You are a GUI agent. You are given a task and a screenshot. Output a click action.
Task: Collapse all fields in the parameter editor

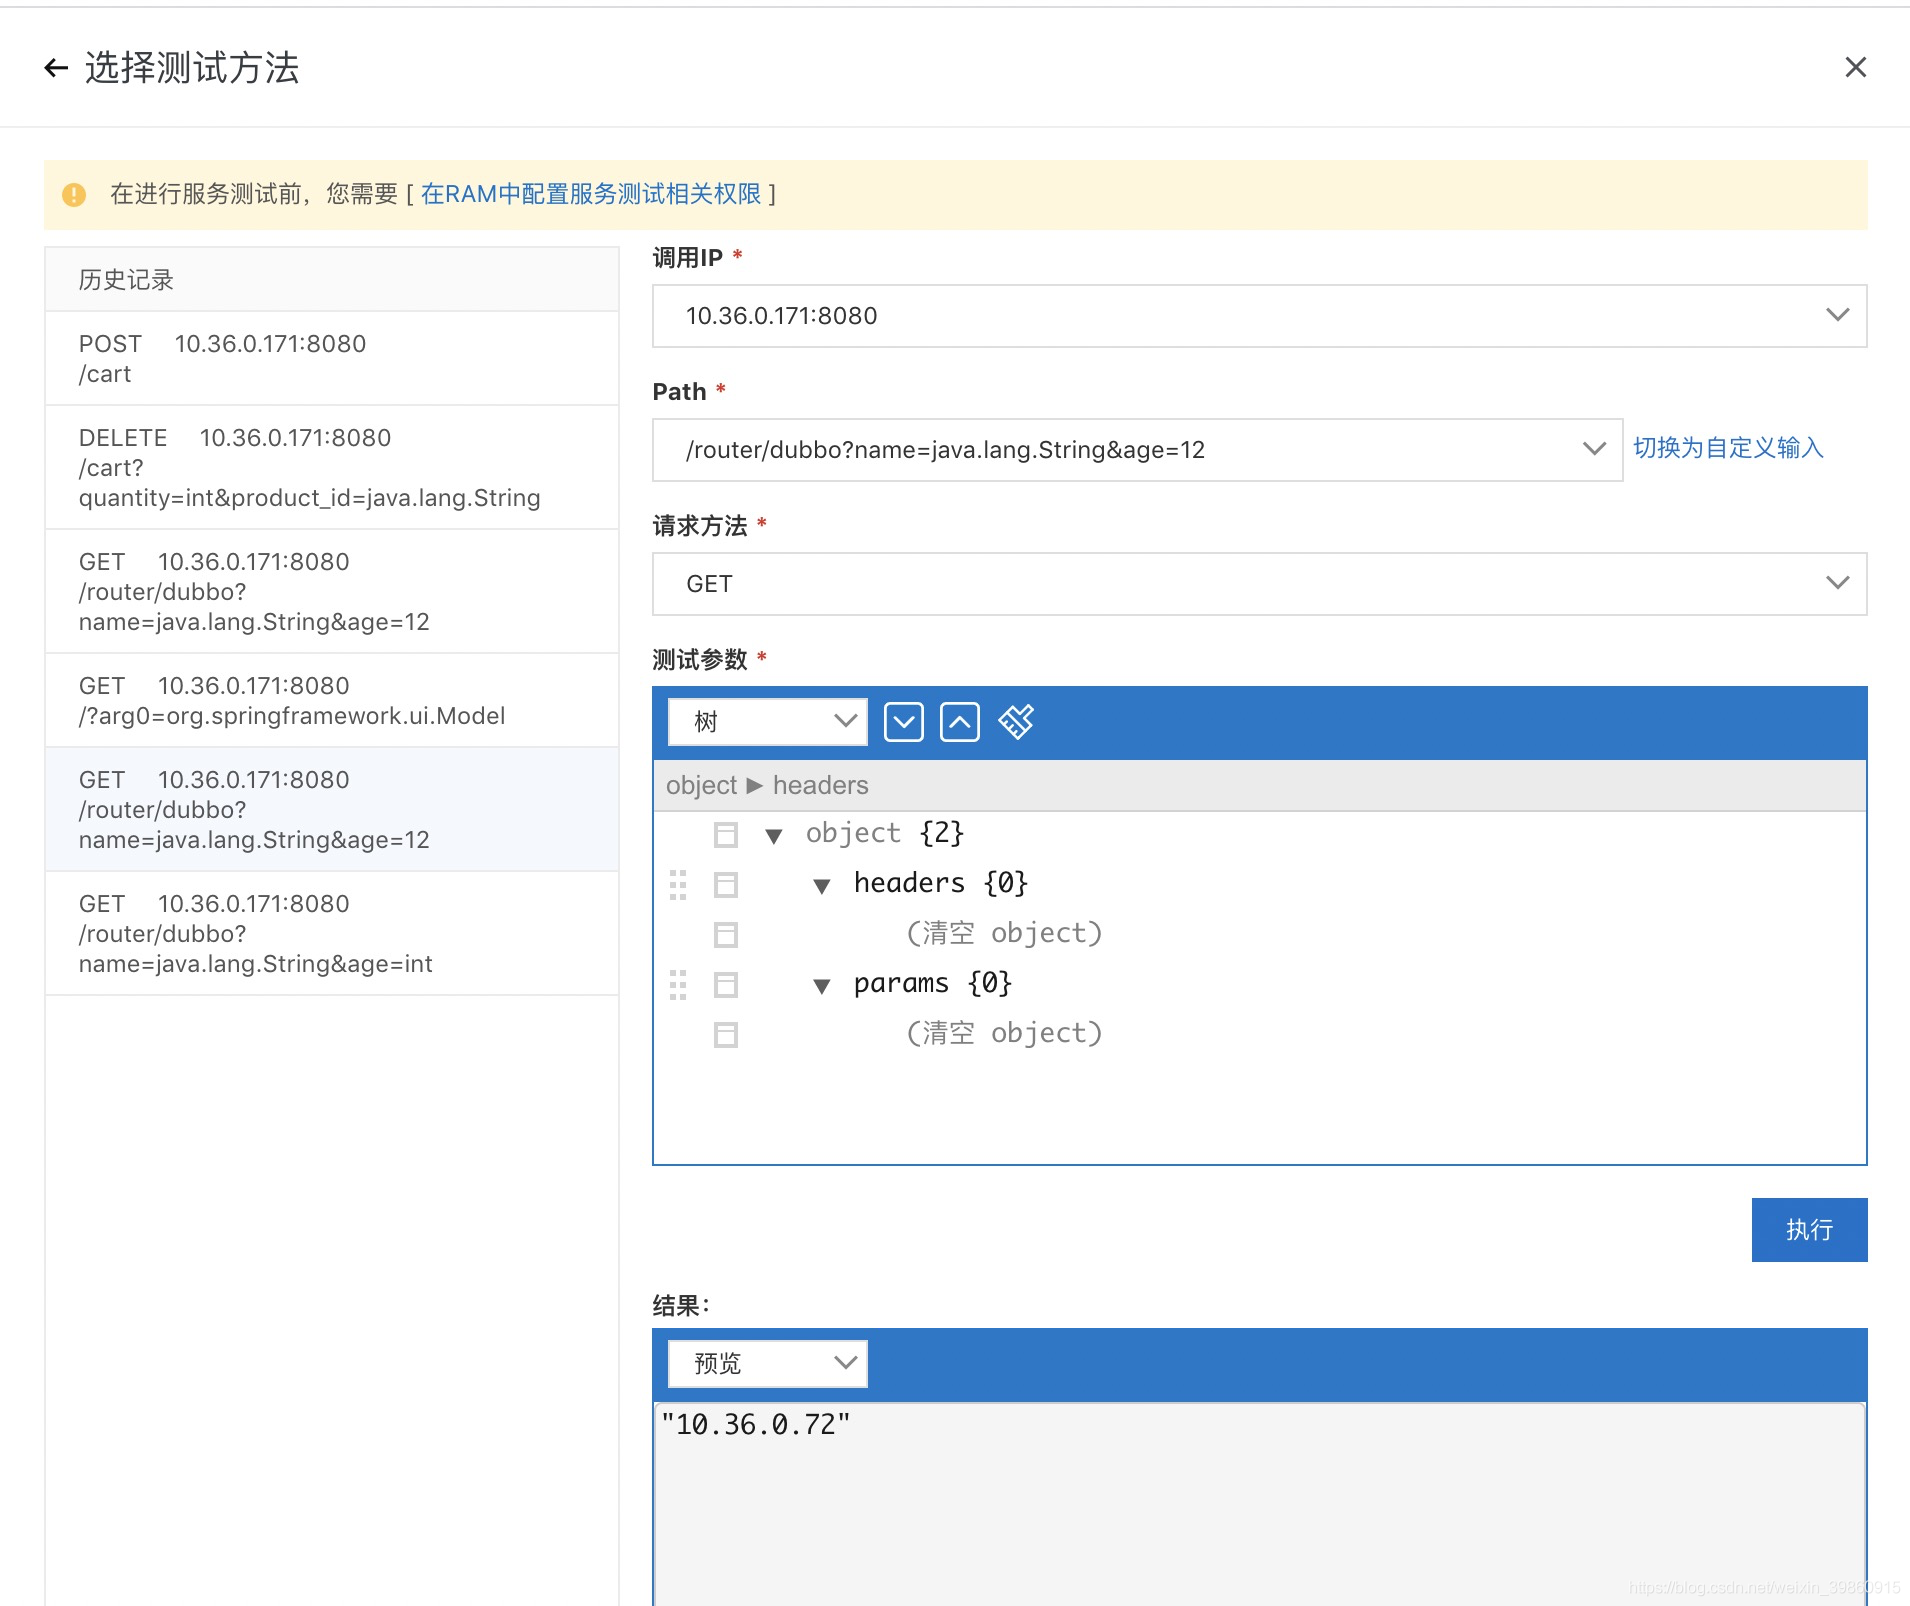point(959,722)
